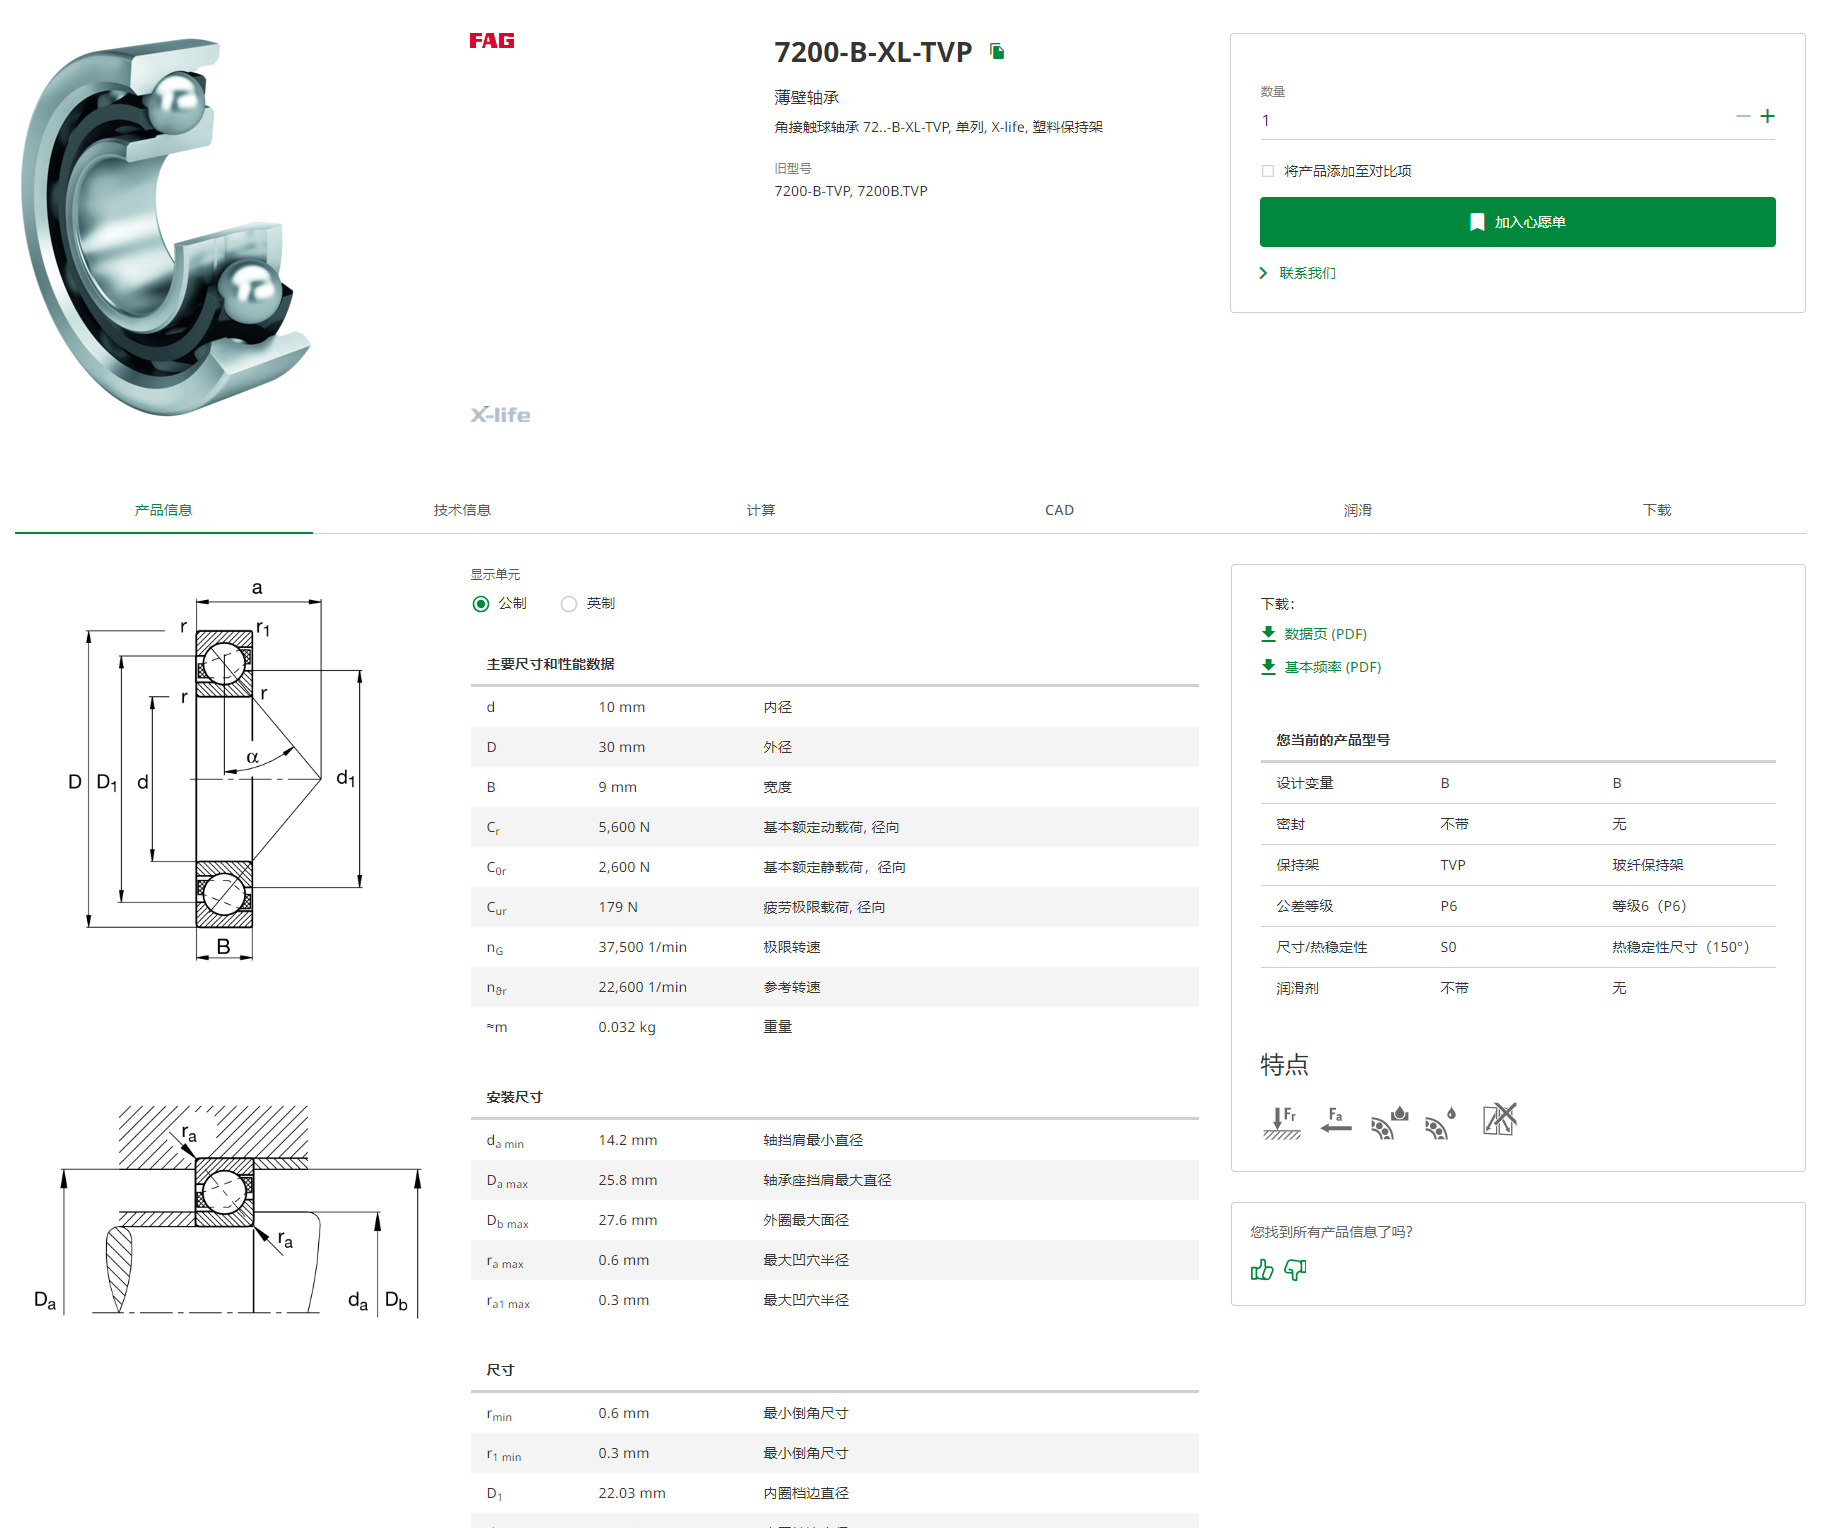Select the 英制 imperial radio button

[569, 604]
